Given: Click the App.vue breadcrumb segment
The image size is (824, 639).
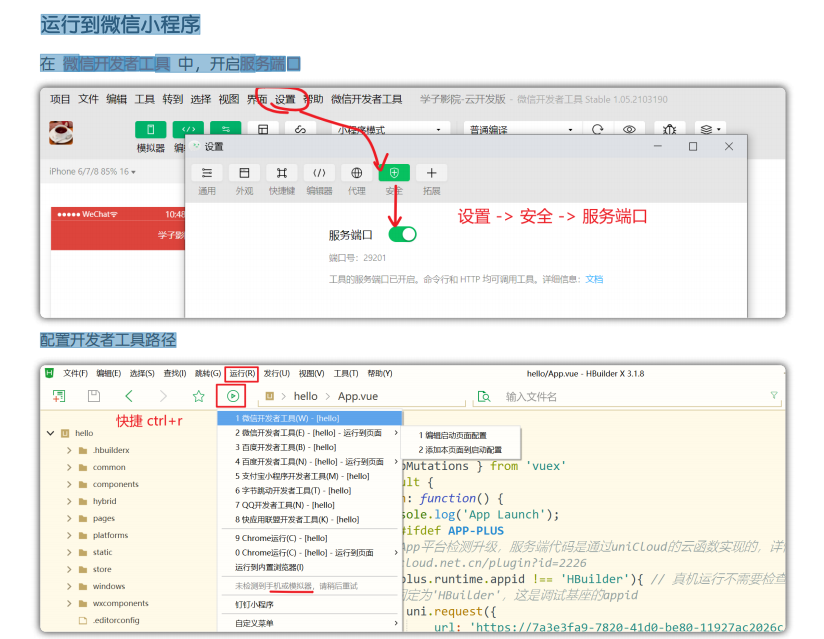Looking at the screenshot, I should point(358,396).
